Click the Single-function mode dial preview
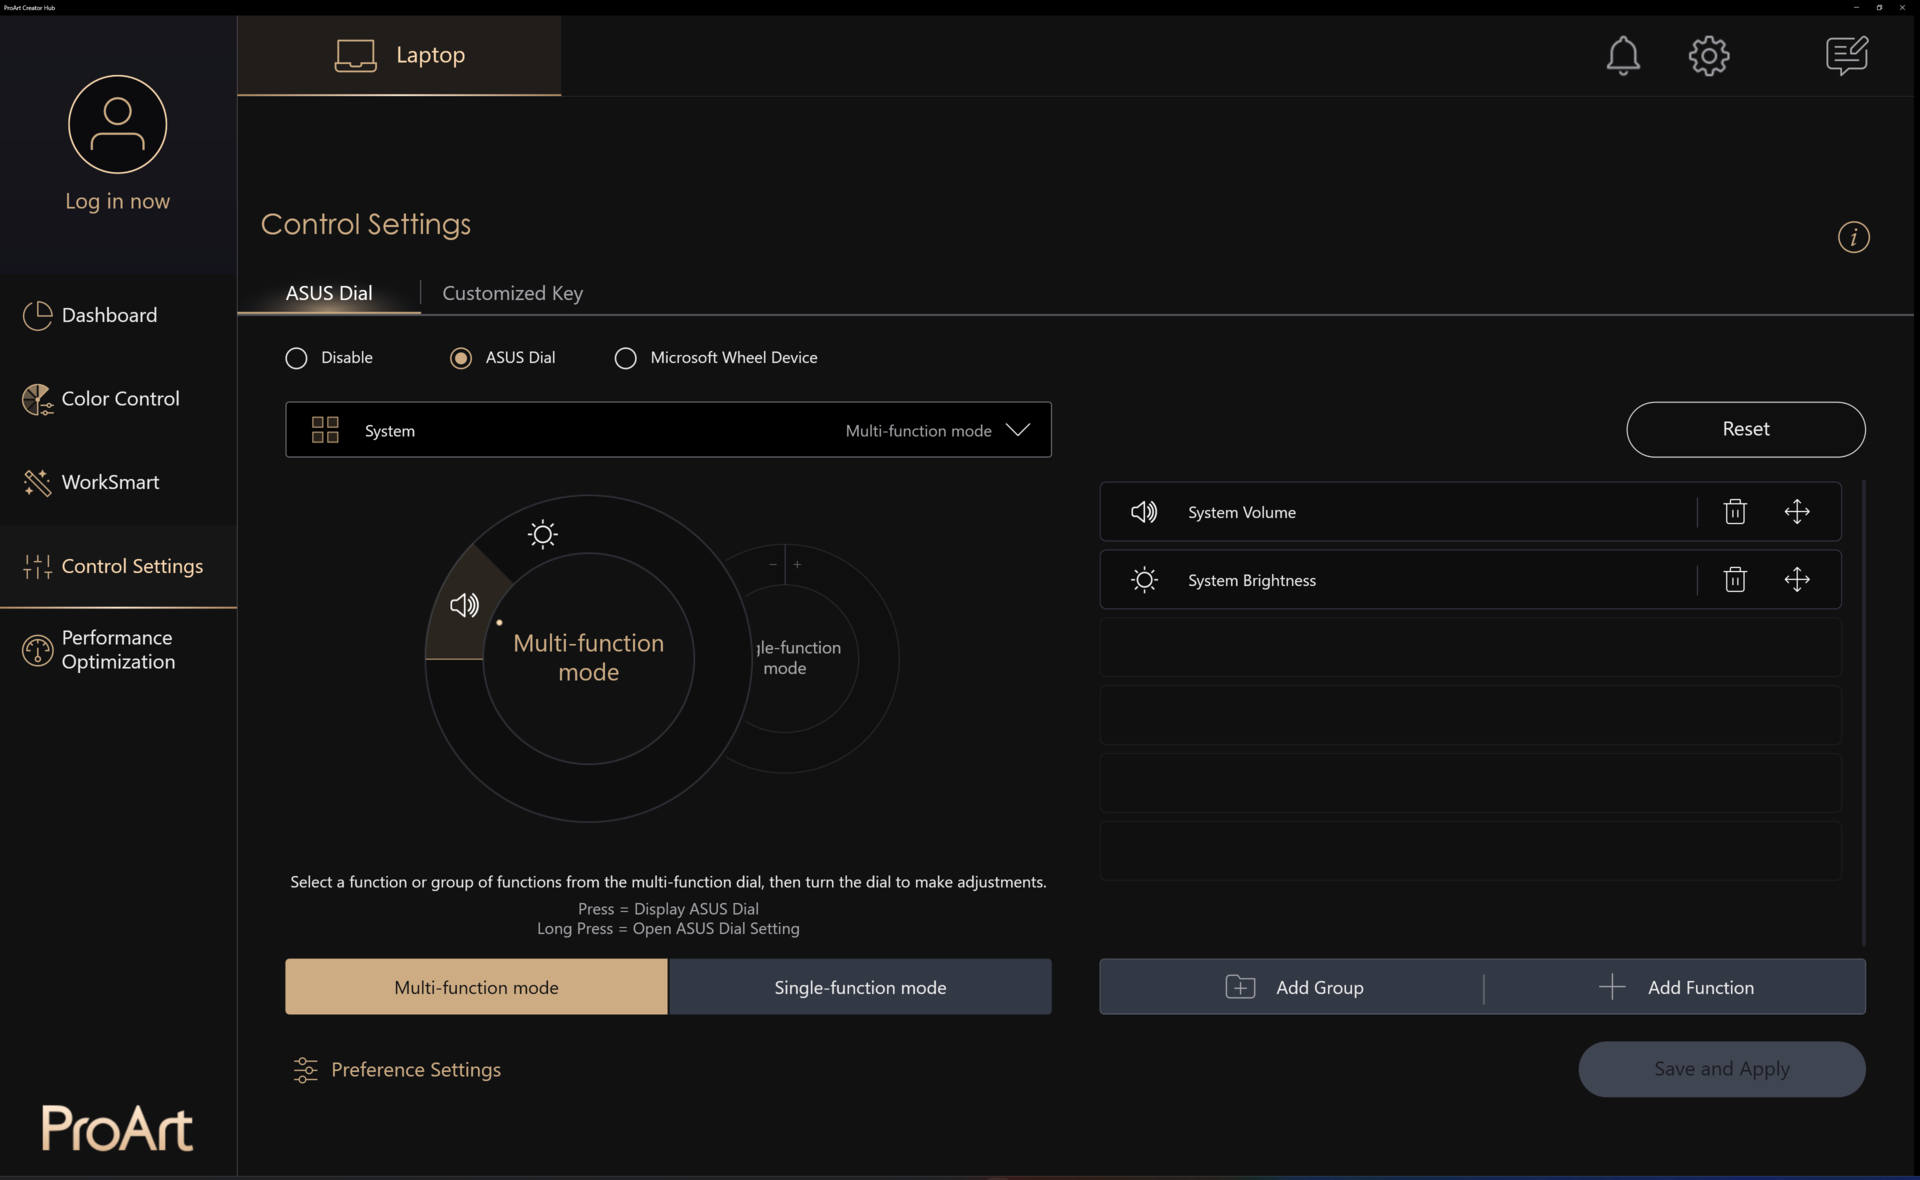The image size is (1920, 1180). click(810, 660)
